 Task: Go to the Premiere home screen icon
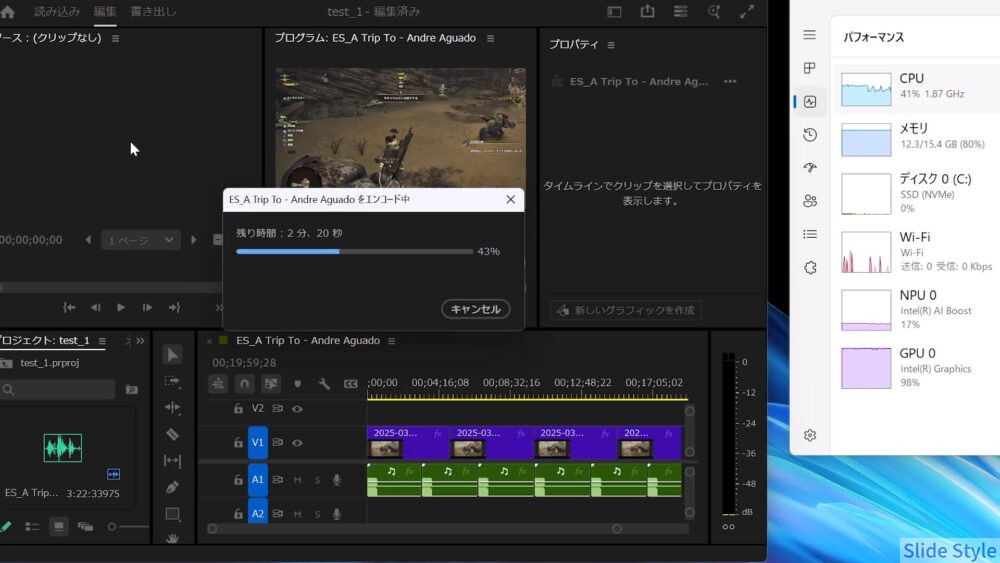click(x=8, y=11)
